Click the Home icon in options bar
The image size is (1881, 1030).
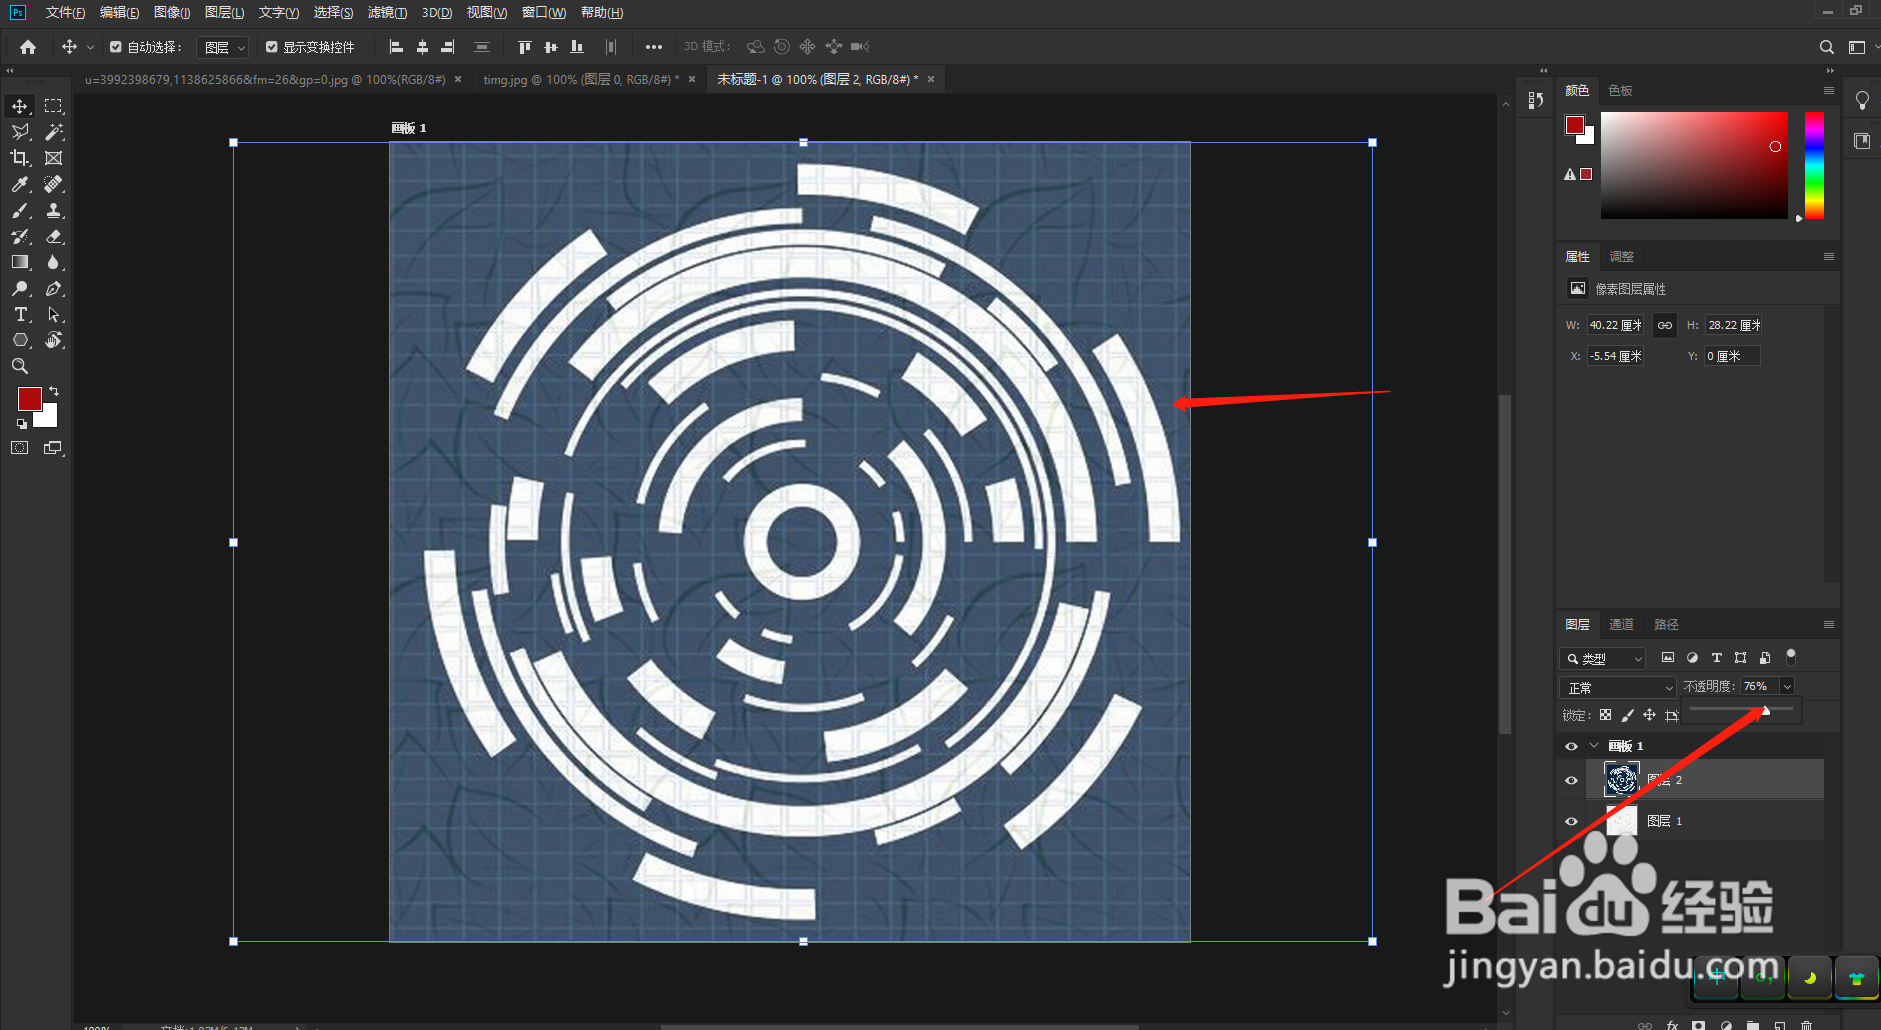tap(28, 47)
